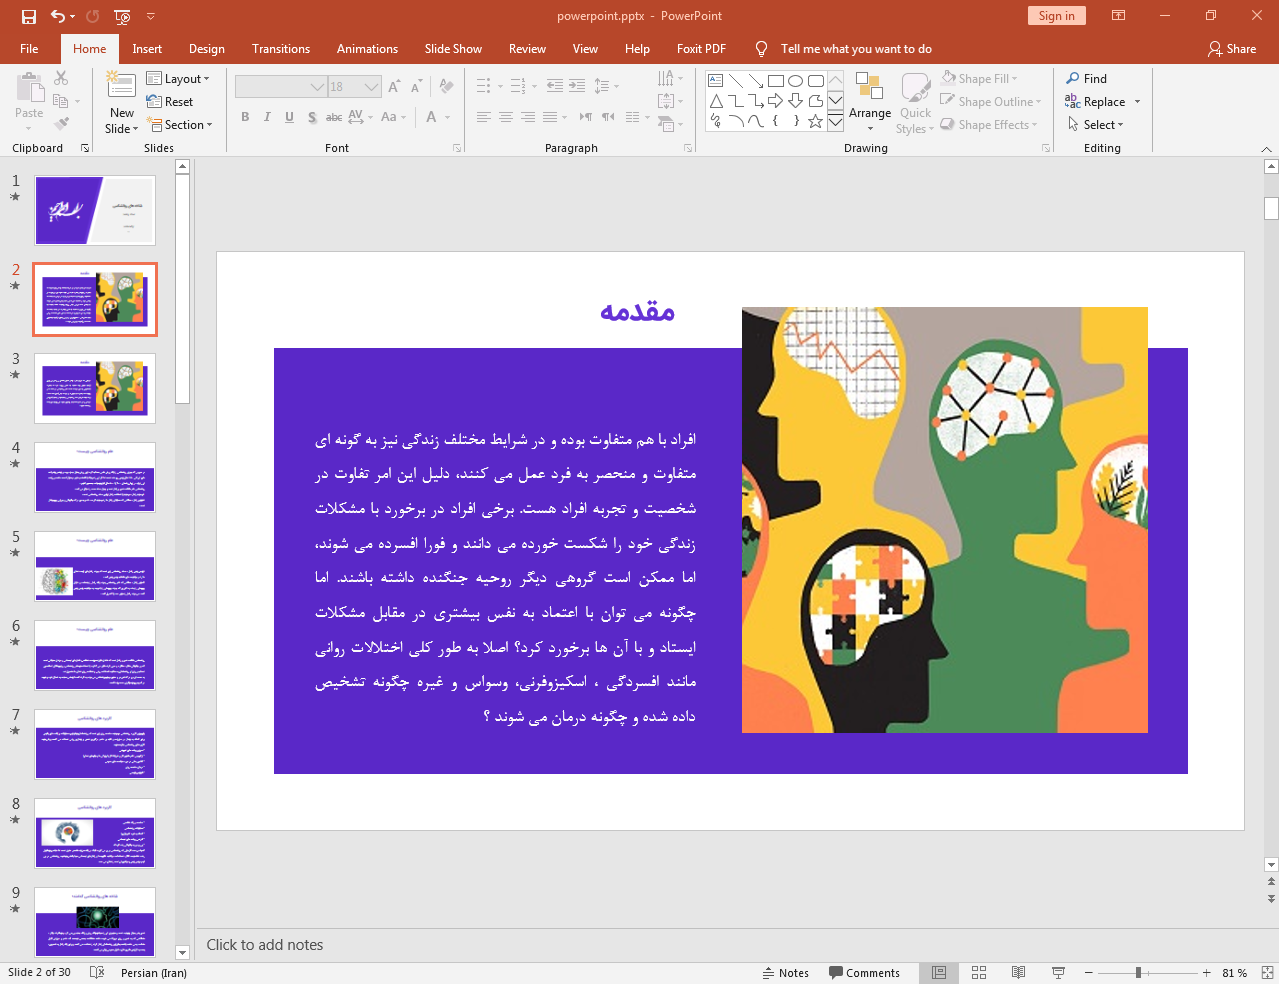Switch to Slide Sorter view
1279x984 pixels.
click(979, 972)
